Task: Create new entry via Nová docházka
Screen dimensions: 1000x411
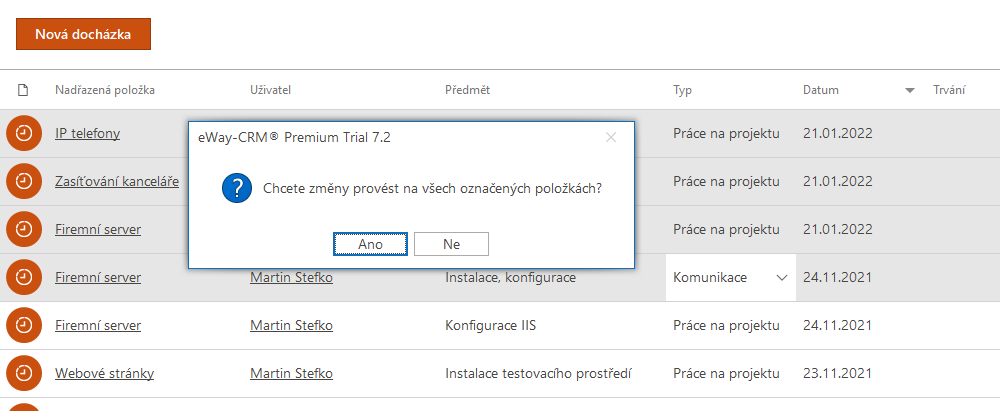Action: [x=83, y=34]
